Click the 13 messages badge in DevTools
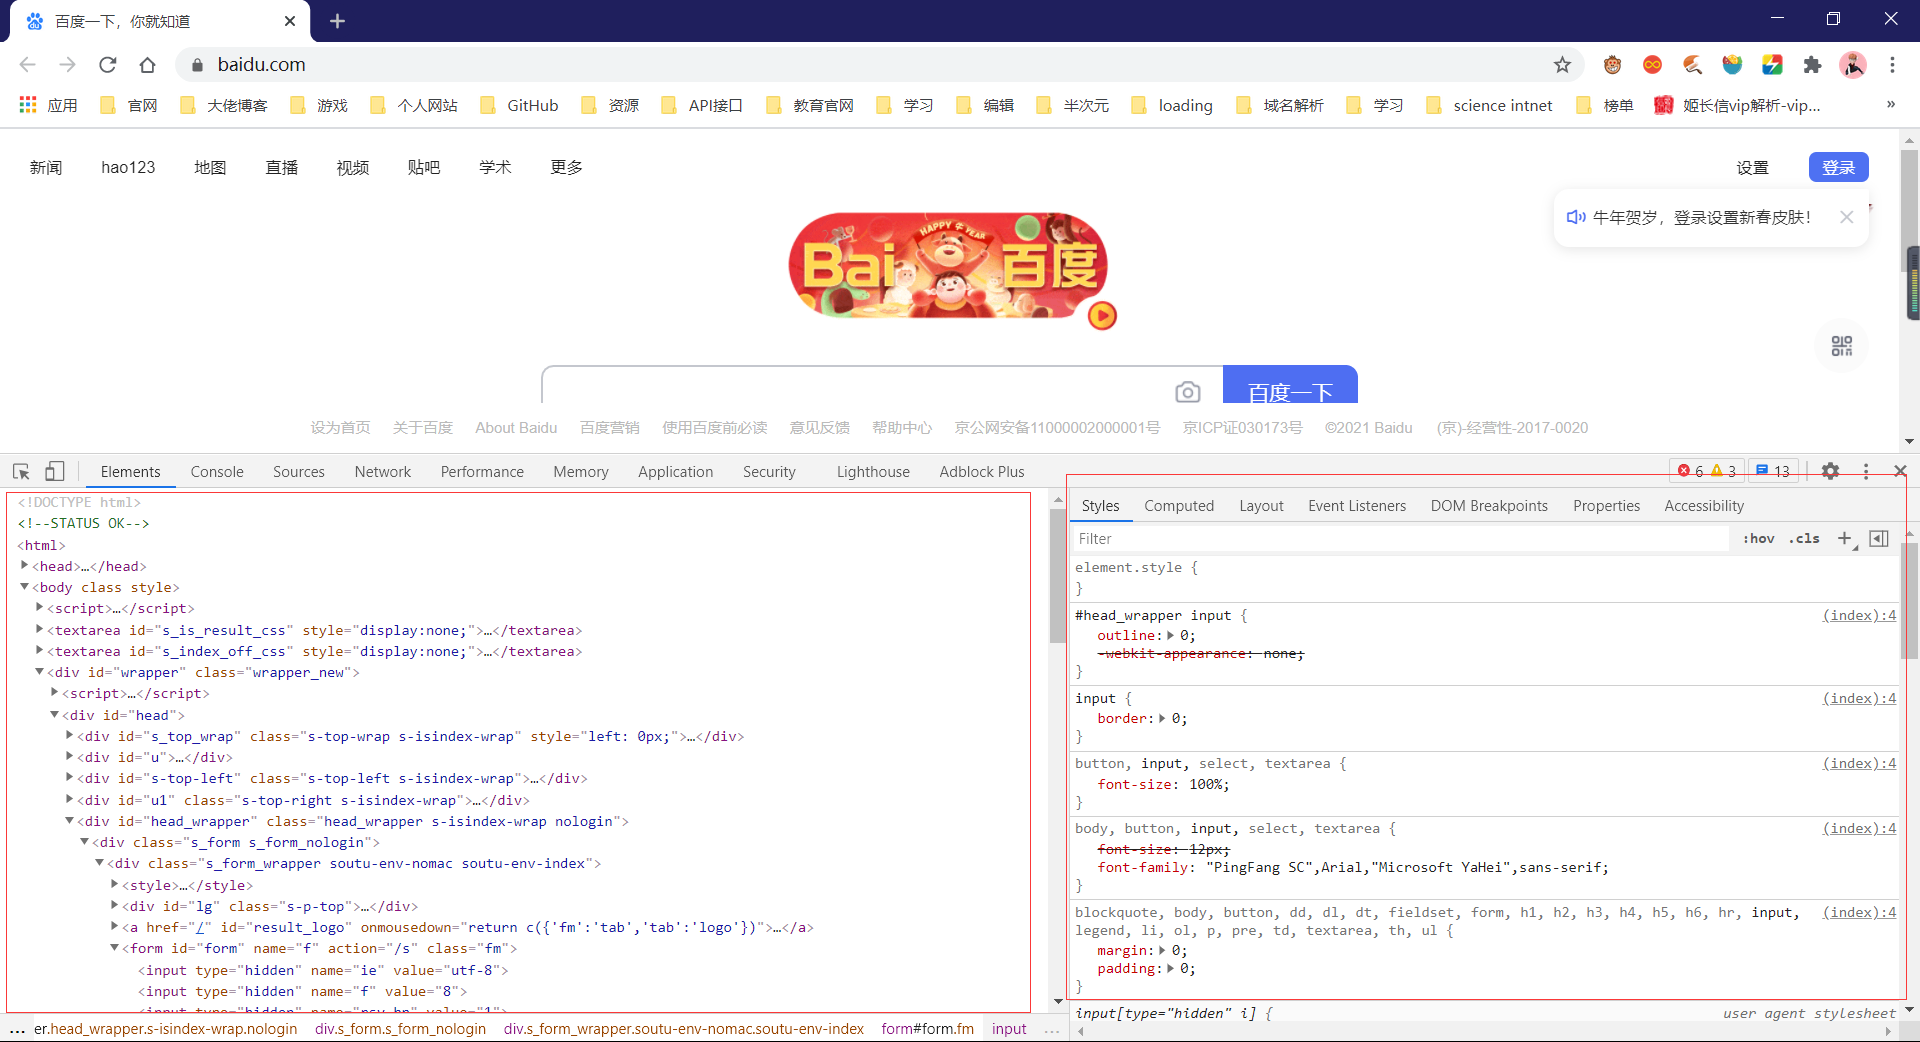This screenshot has height=1042, width=1920. tap(1773, 471)
